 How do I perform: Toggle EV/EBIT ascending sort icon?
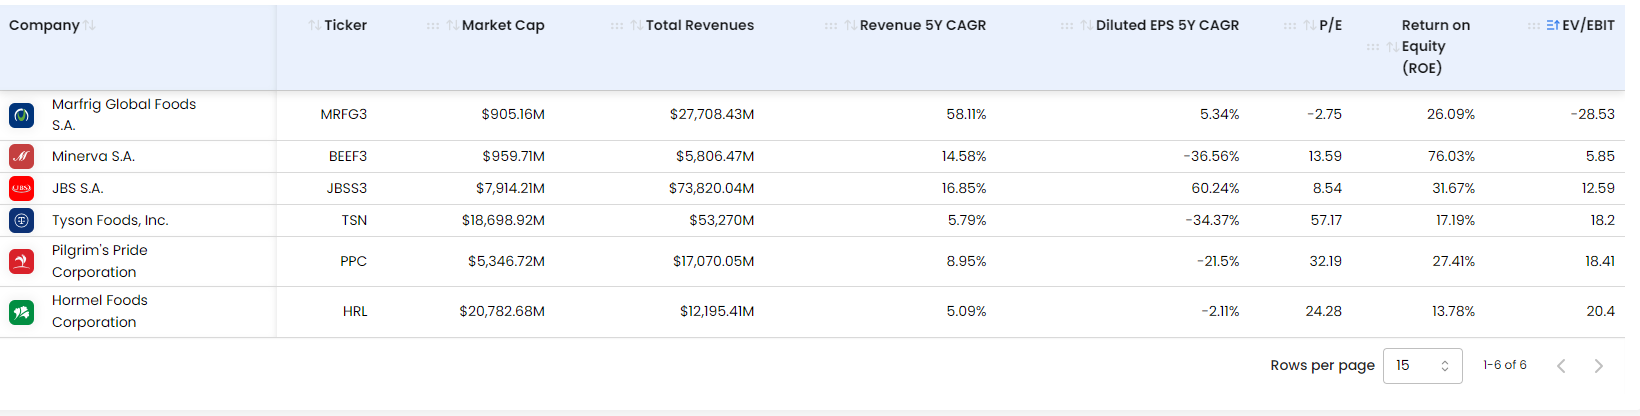click(x=1553, y=25)
